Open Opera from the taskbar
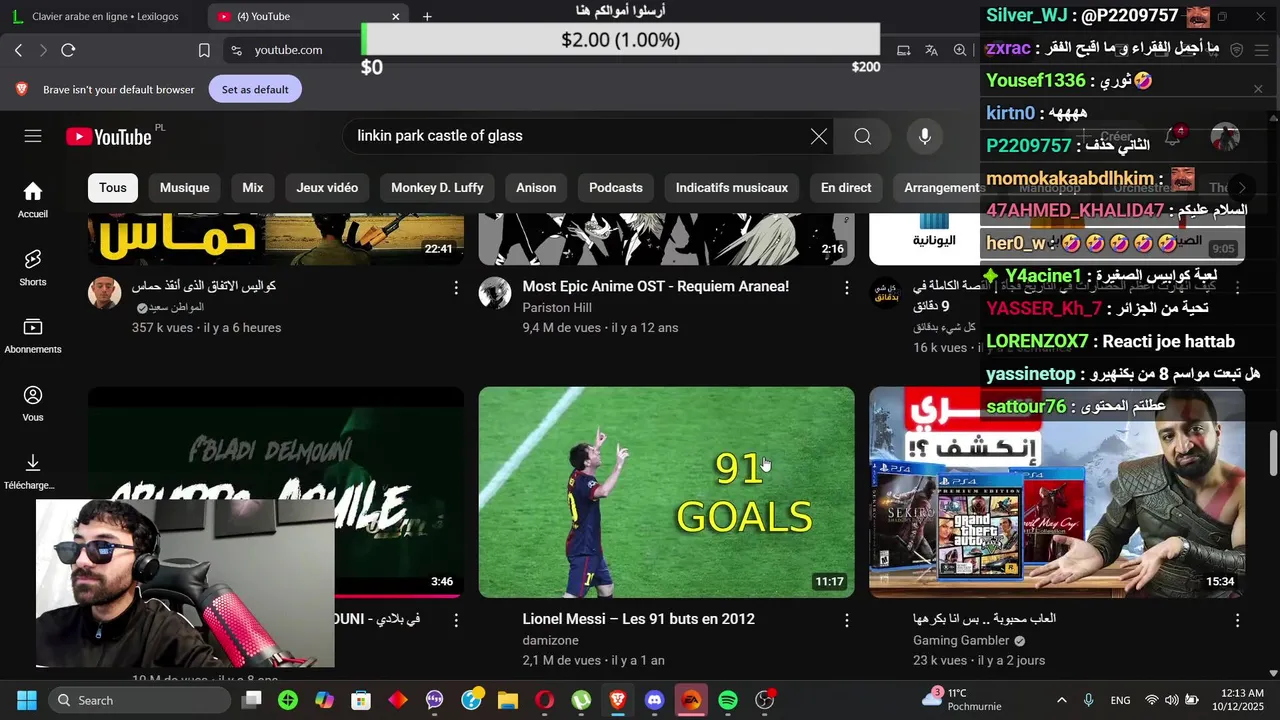Image resolution: width=1280 pixels, height=720 pixels. click(544, 700)
